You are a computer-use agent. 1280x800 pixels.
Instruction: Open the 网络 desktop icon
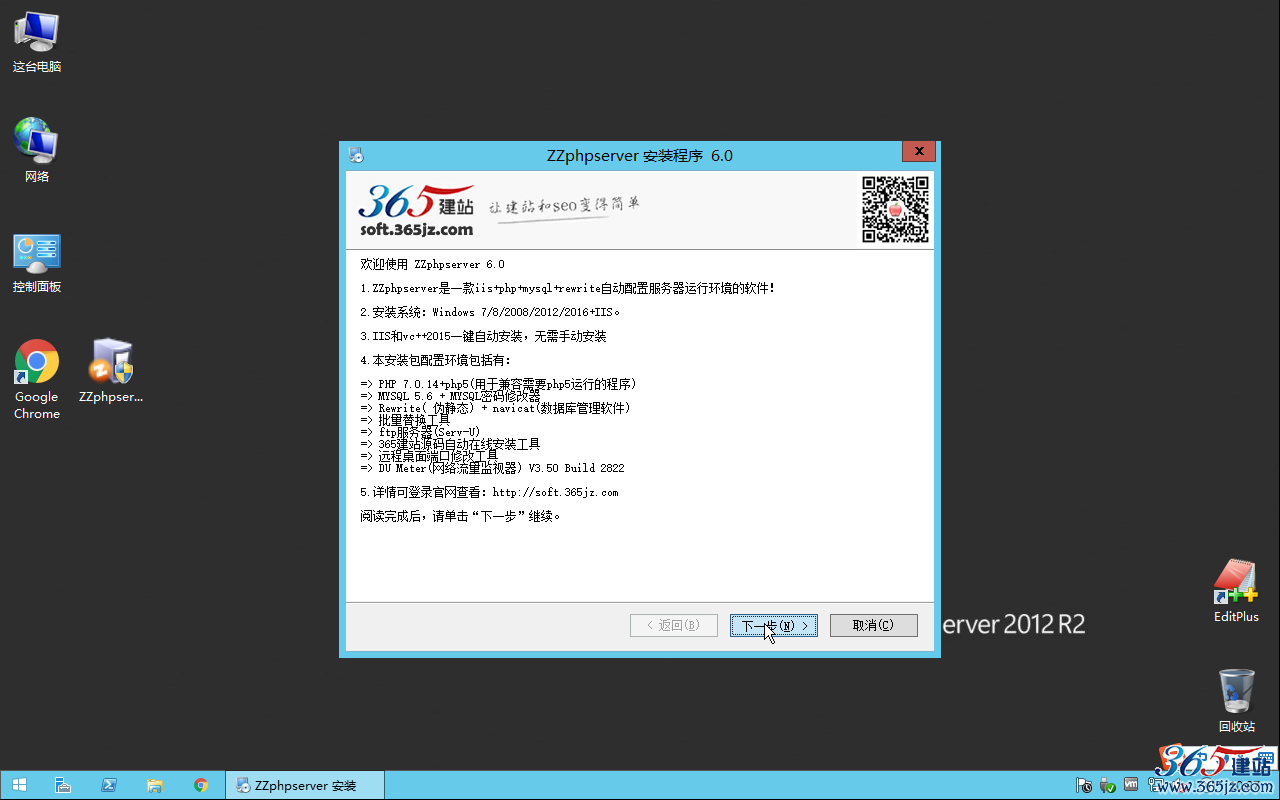[37, 151]
